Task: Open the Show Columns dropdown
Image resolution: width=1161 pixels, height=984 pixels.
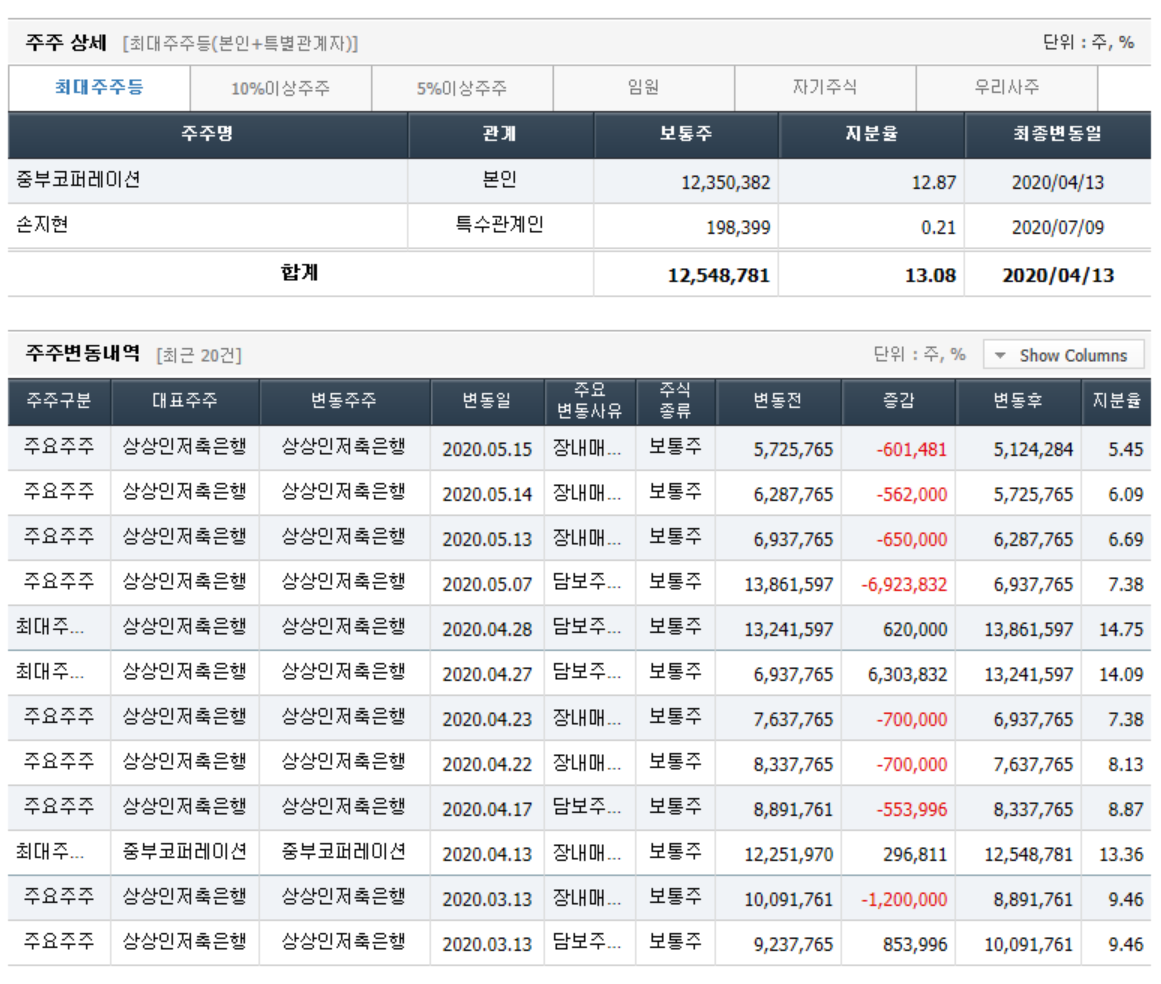Action: (x=1063, y=355)
